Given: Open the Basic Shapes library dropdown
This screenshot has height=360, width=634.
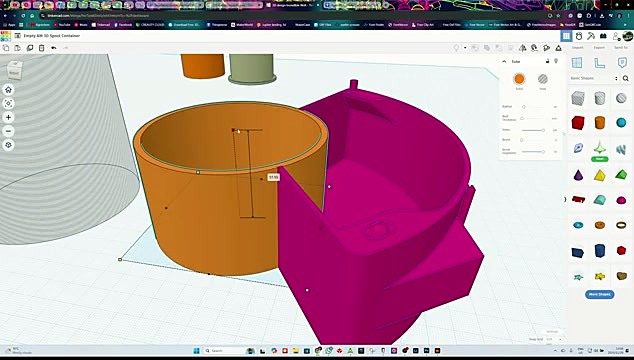Looking at the screenshot, I should click(x=594, y=78).
